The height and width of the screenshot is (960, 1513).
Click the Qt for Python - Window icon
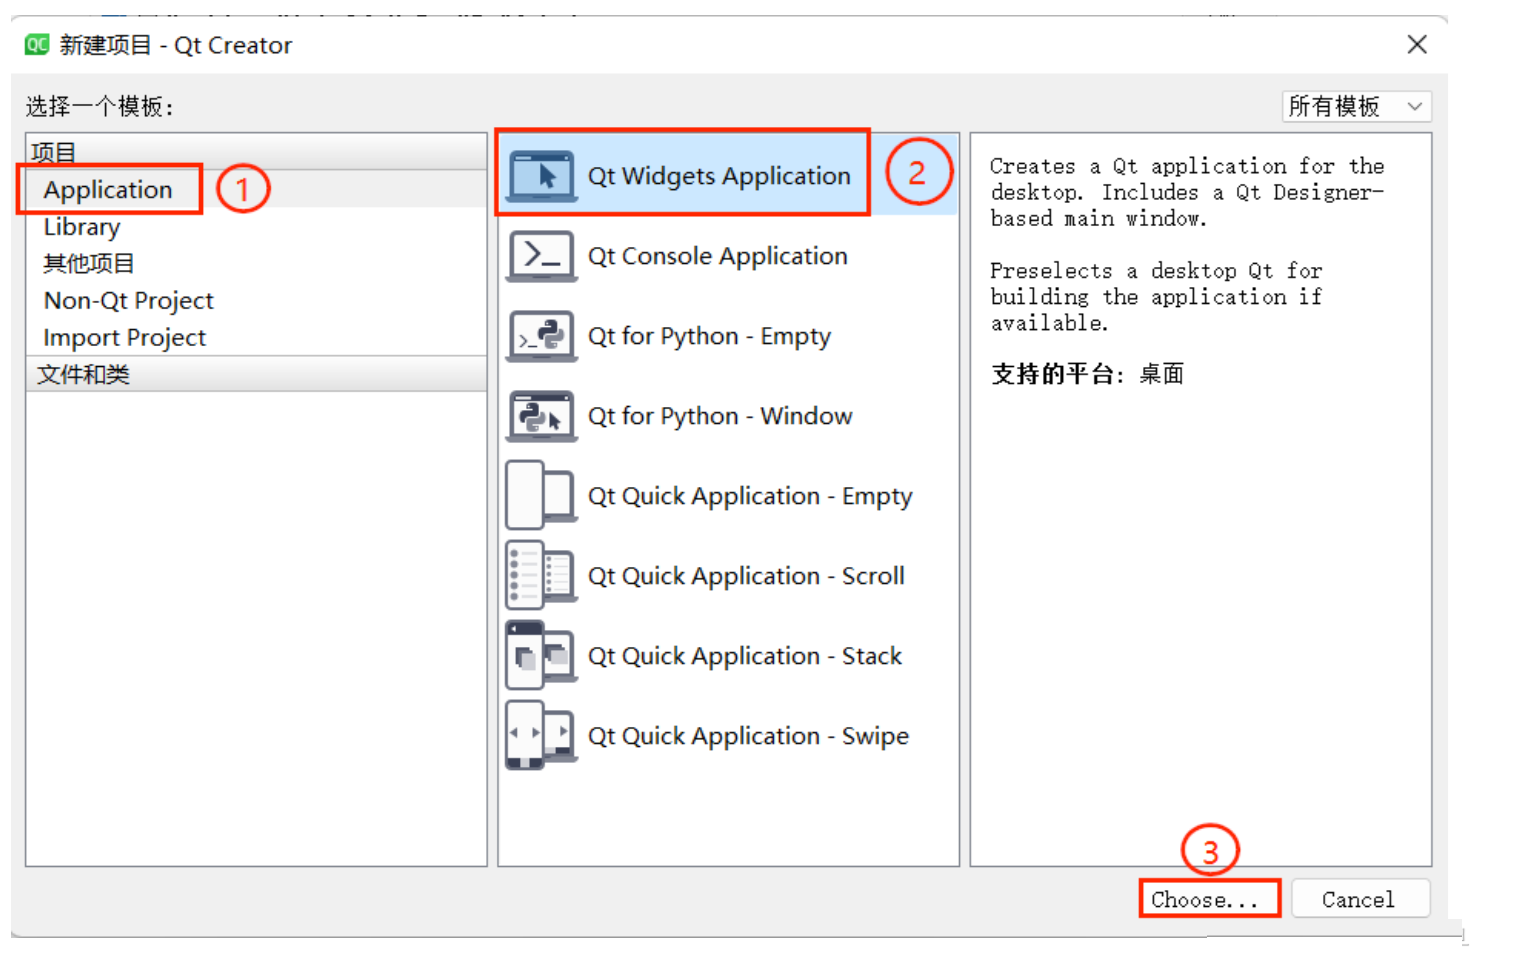pyautogui.click(x=541, y=416)
